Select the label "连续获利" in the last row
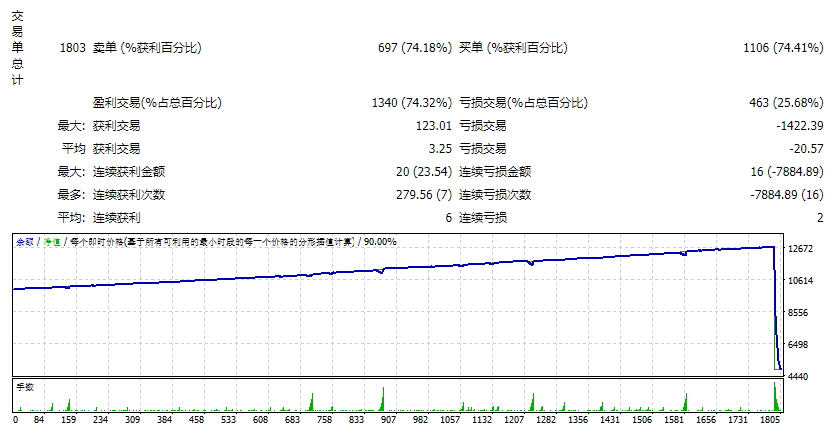The image size is (835, 431). (x=117, y=217)
